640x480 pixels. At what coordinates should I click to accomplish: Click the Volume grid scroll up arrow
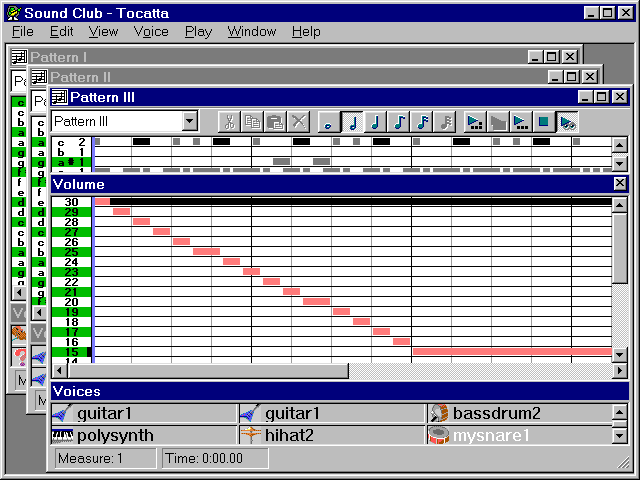[x=620, y=204]
